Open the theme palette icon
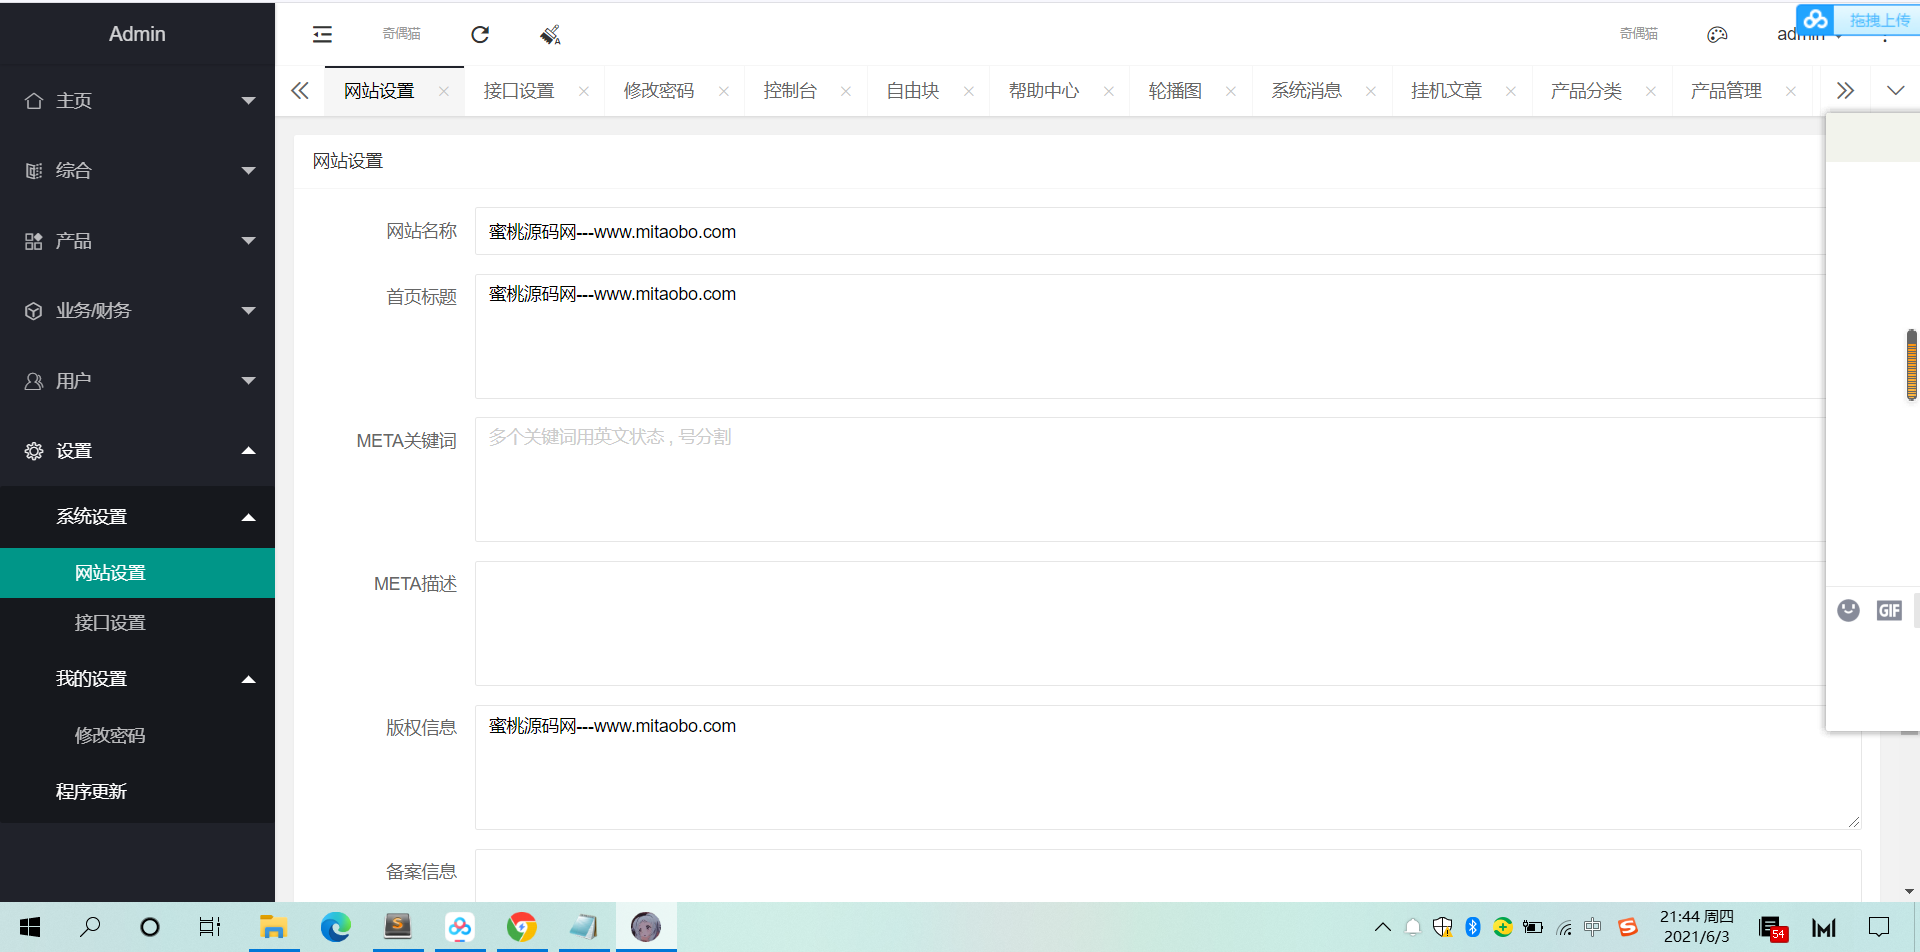This screenshot has height=952, width=1920. point(1717,35)
